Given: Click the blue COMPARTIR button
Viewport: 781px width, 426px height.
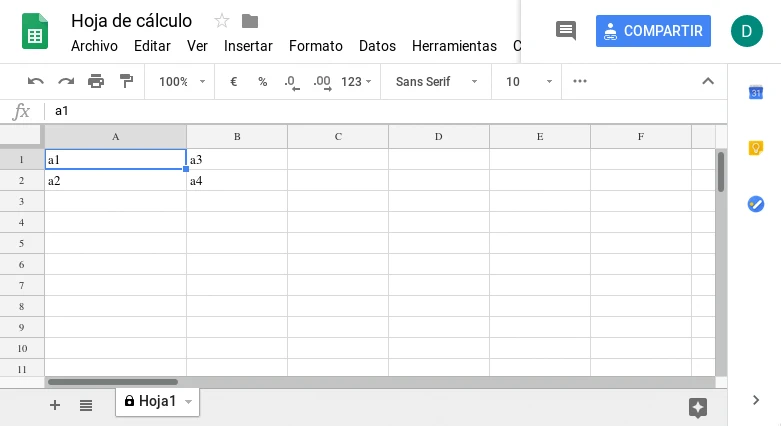Looking at the screenshot, I should tap(653, 31).
